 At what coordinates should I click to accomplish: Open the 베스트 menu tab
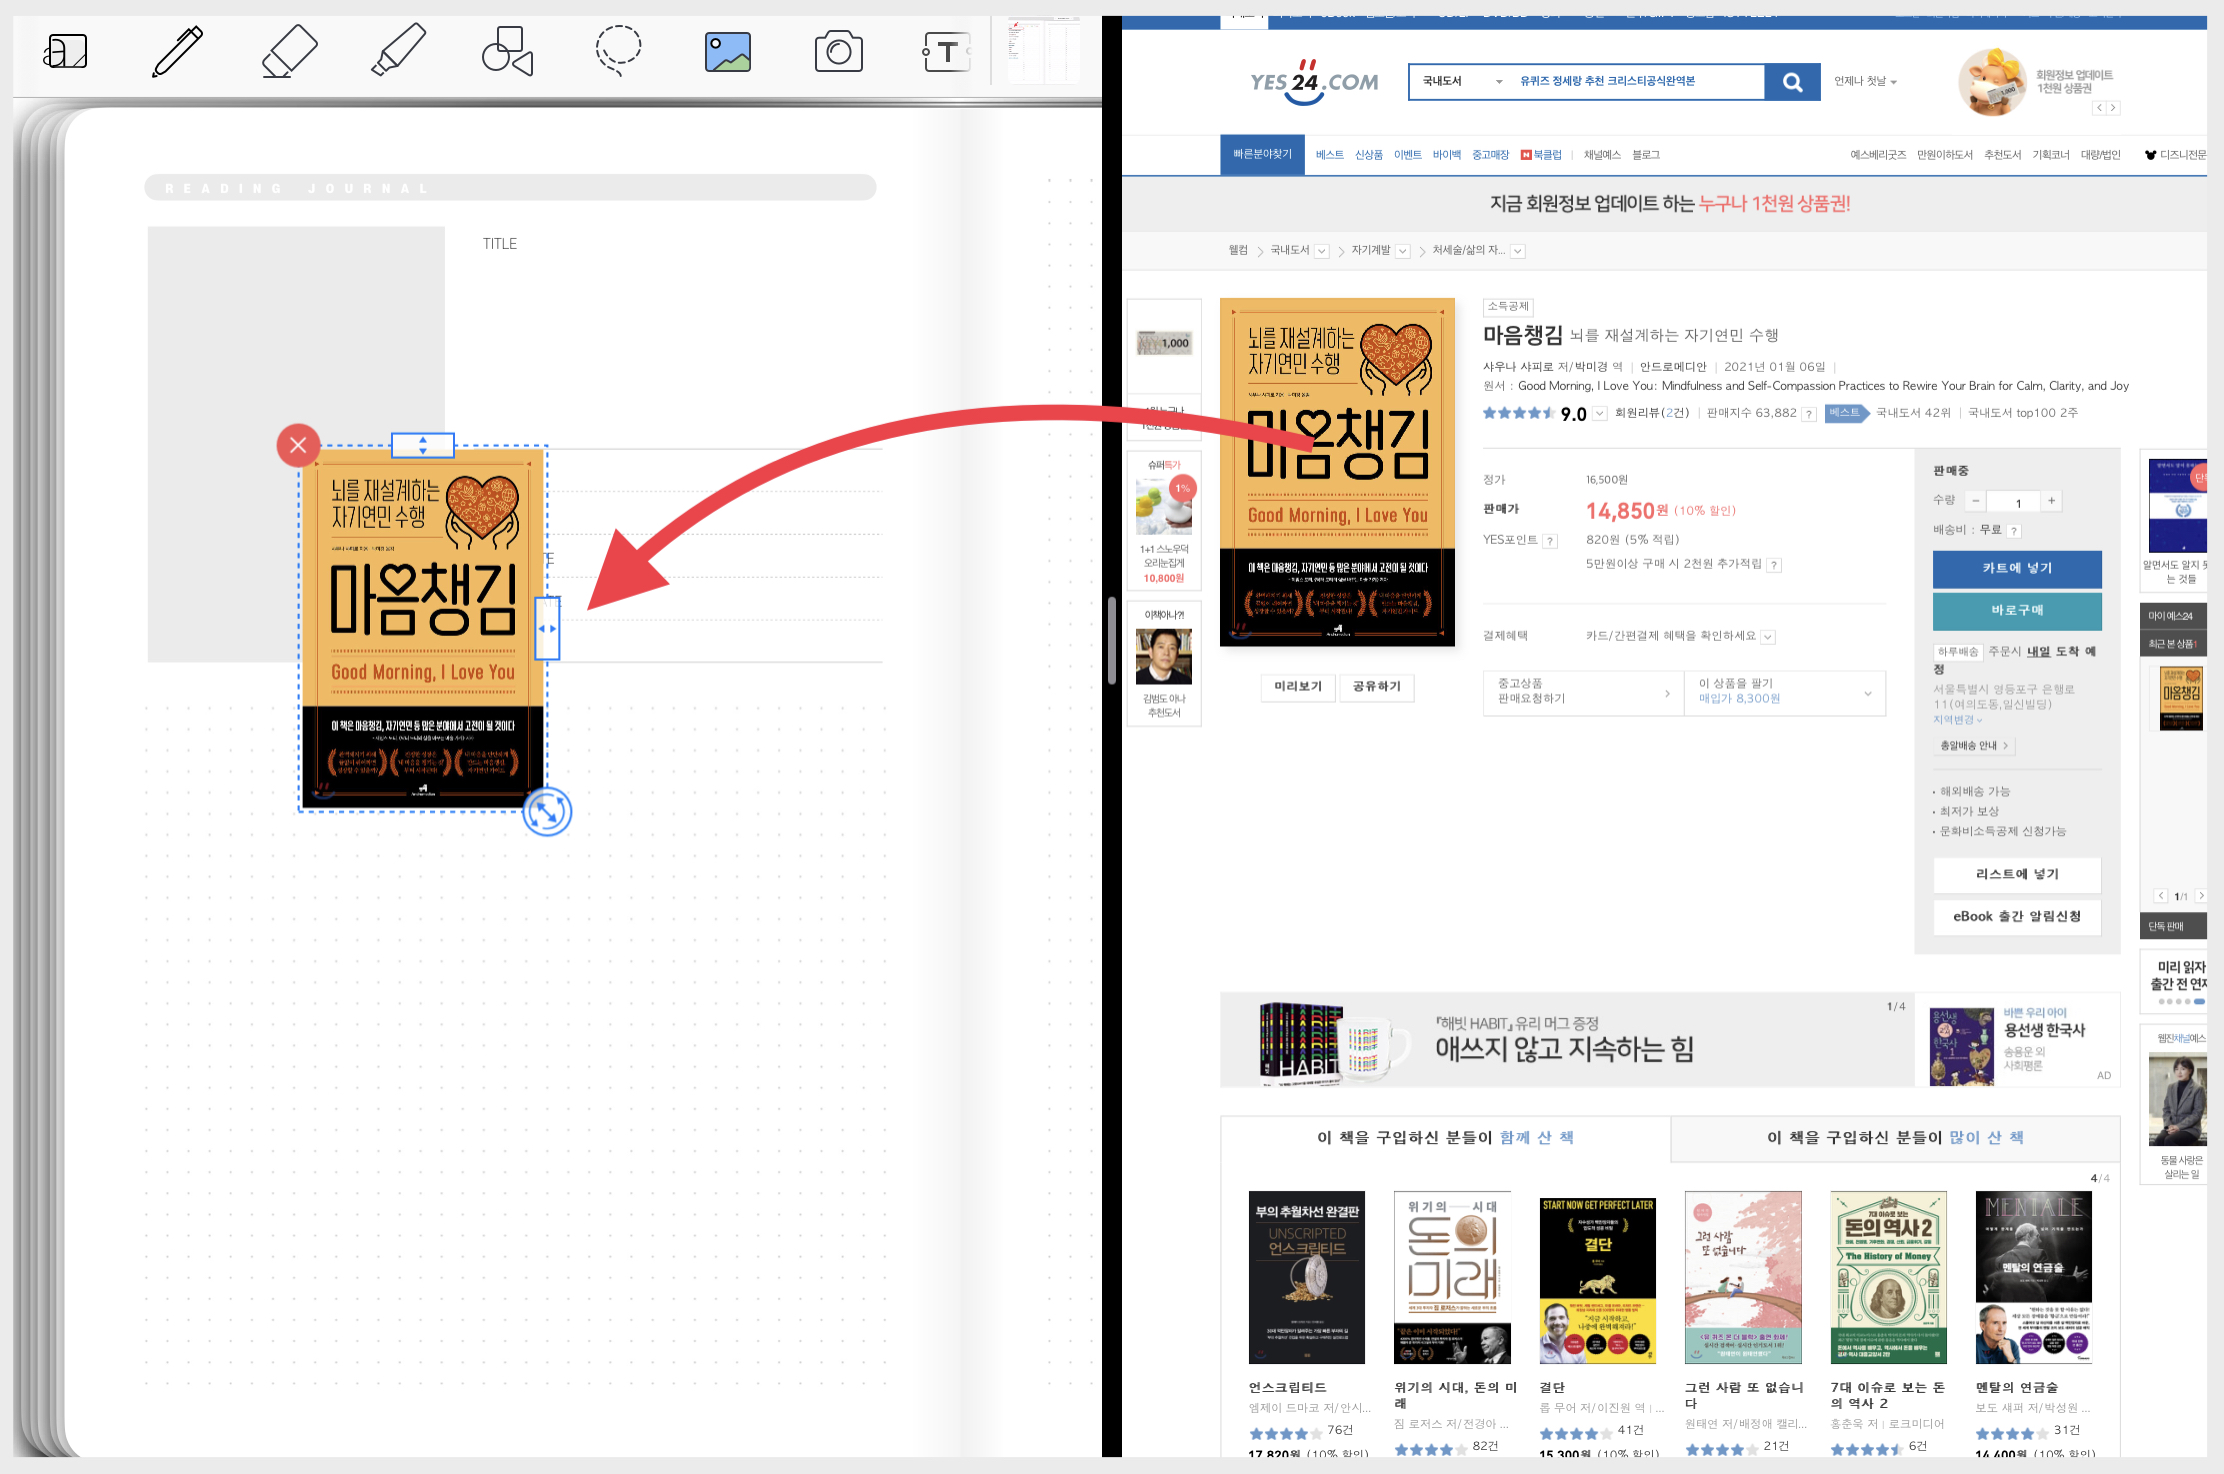1329,155
